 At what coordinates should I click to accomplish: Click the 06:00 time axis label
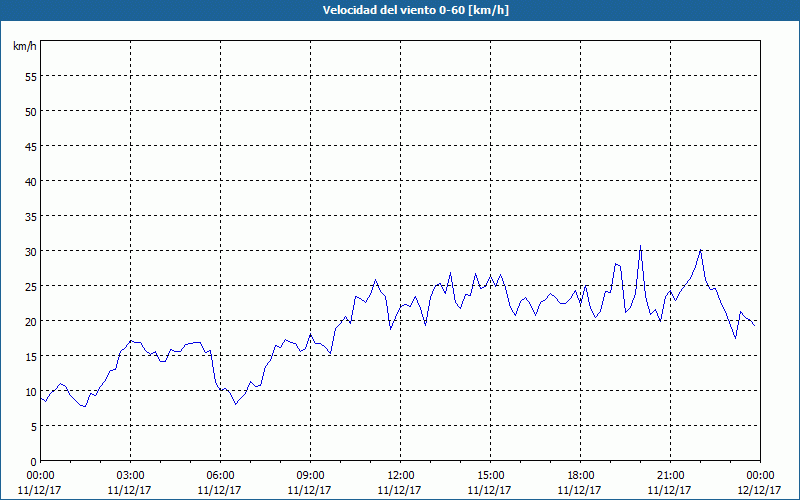coord(220,476)
